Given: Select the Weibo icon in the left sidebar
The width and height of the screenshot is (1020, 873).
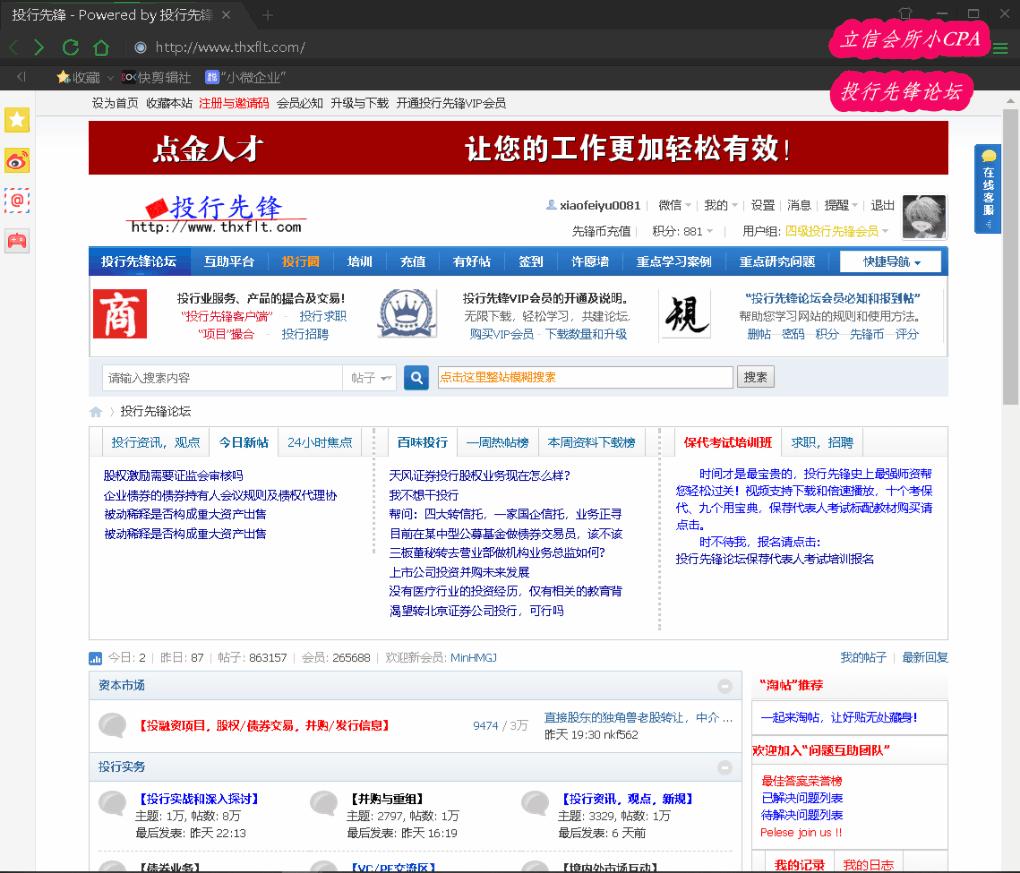Looking at the screenshot, I should pyautogui.click(x=17, y=160).
